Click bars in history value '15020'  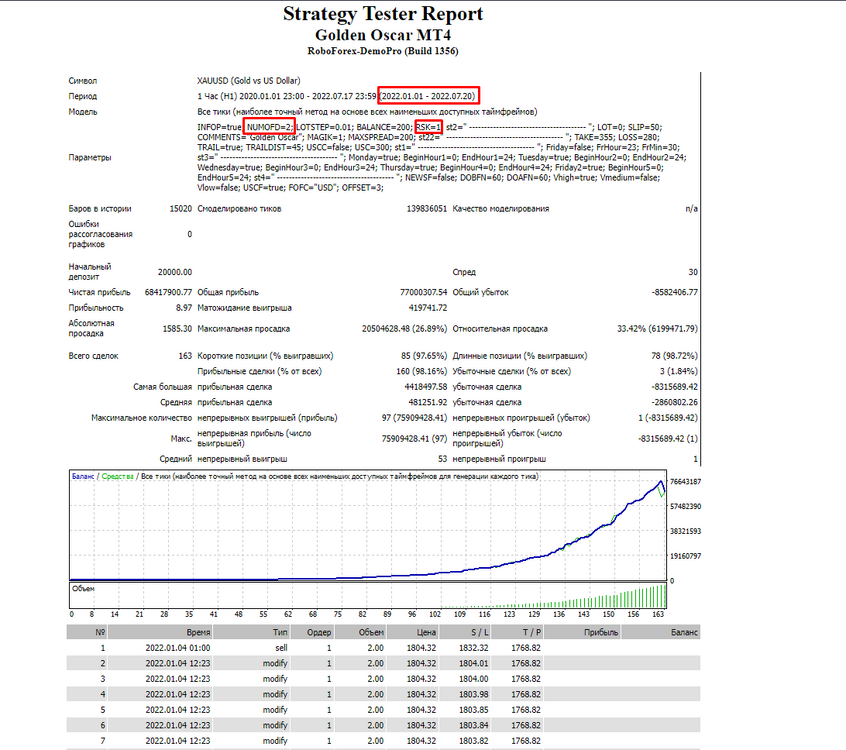tap(181, 209)
